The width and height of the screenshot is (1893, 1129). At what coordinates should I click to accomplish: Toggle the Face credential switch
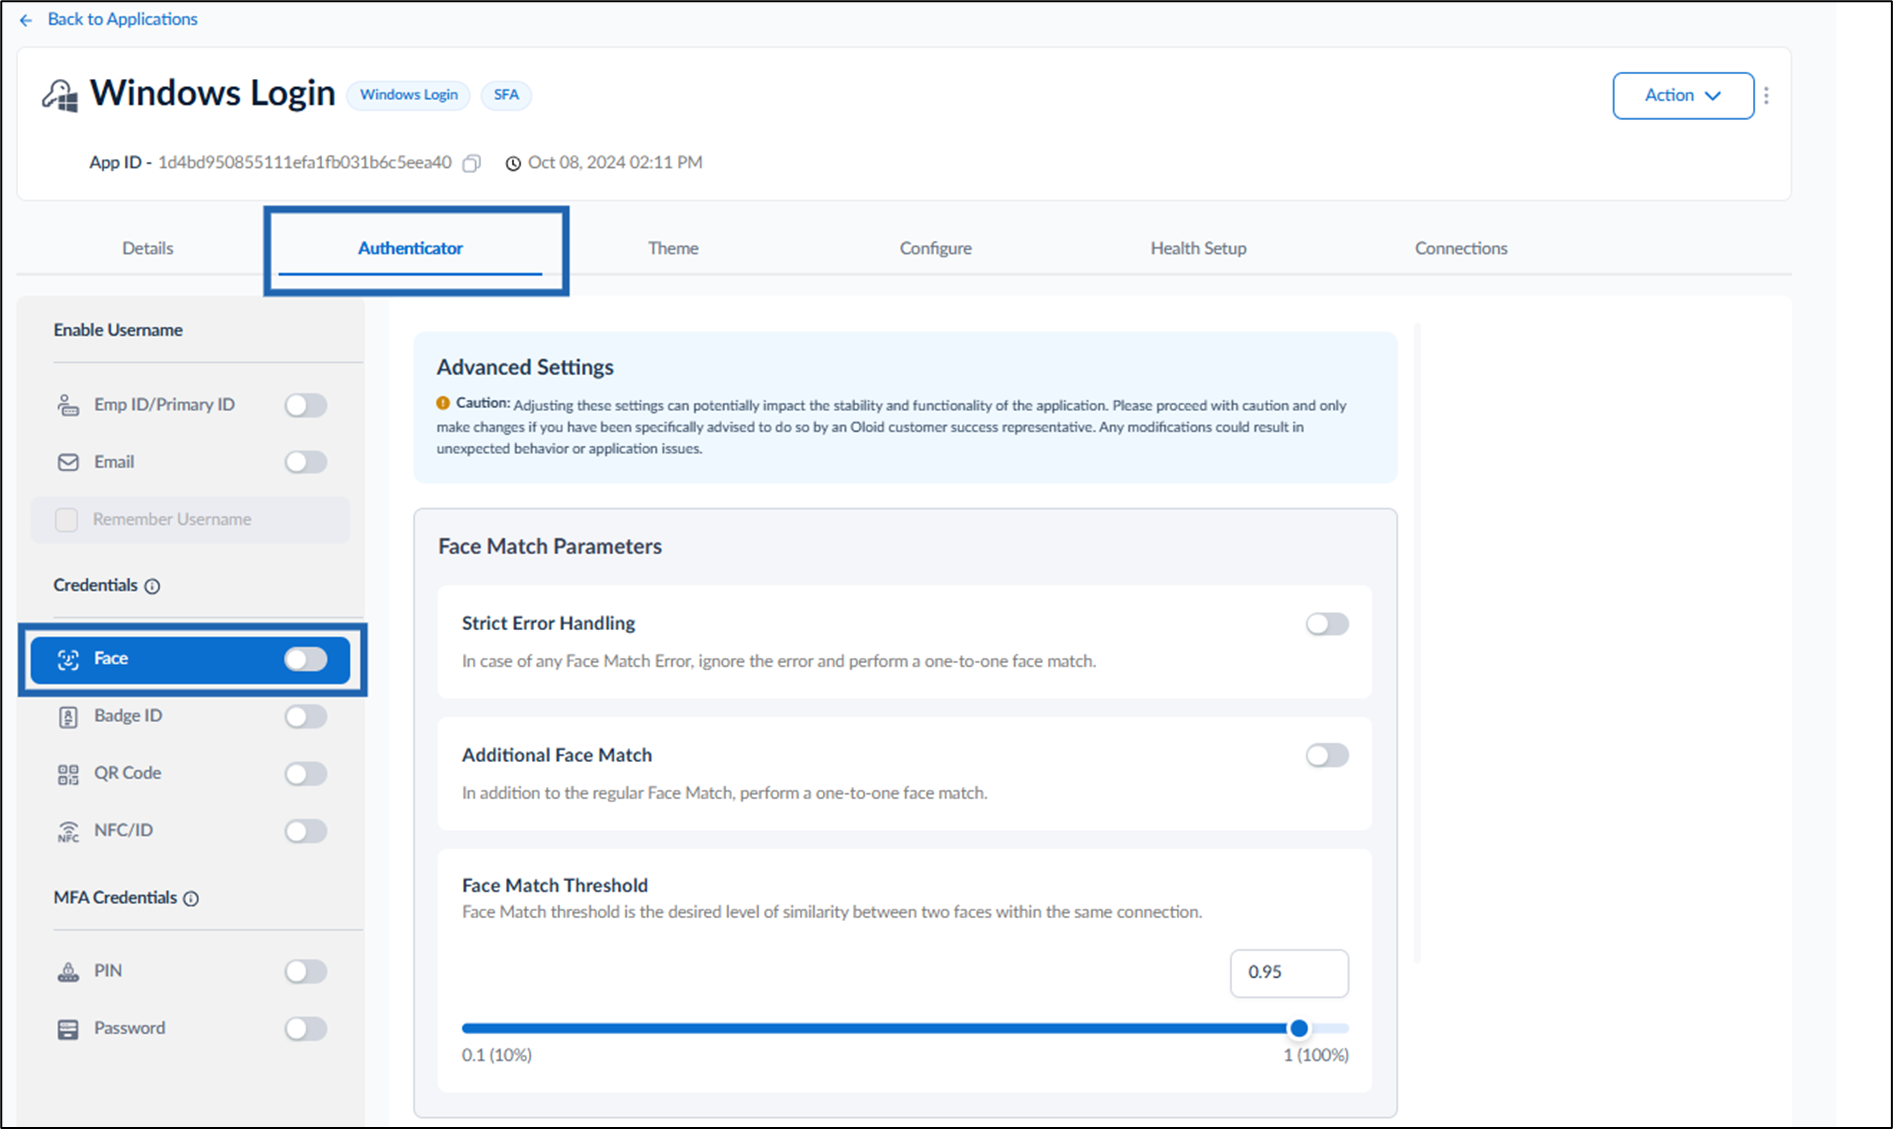[306, 659]
